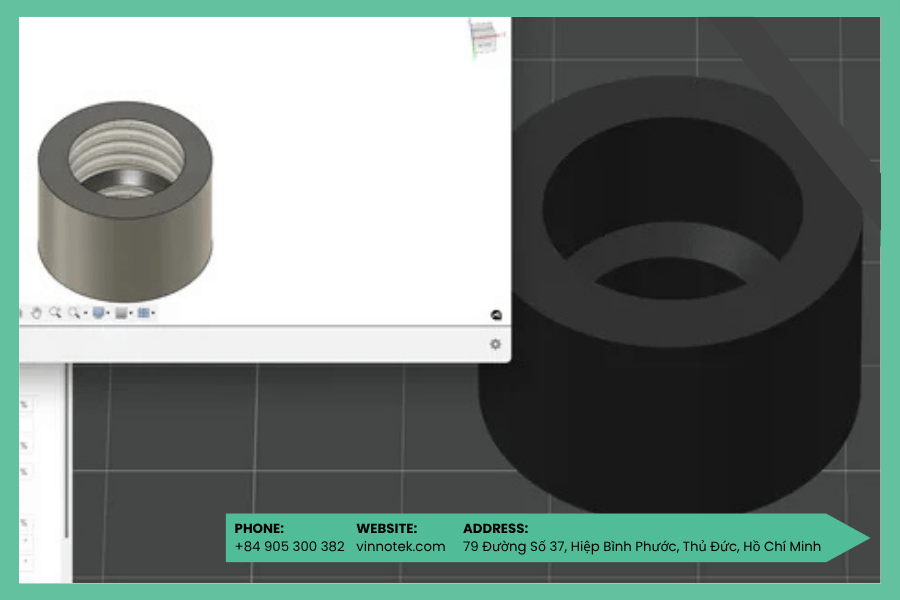Select the Pan hand tool
The width and height of the screenshot is (900, 600).
pyautogui.click(x=36, y=313)
